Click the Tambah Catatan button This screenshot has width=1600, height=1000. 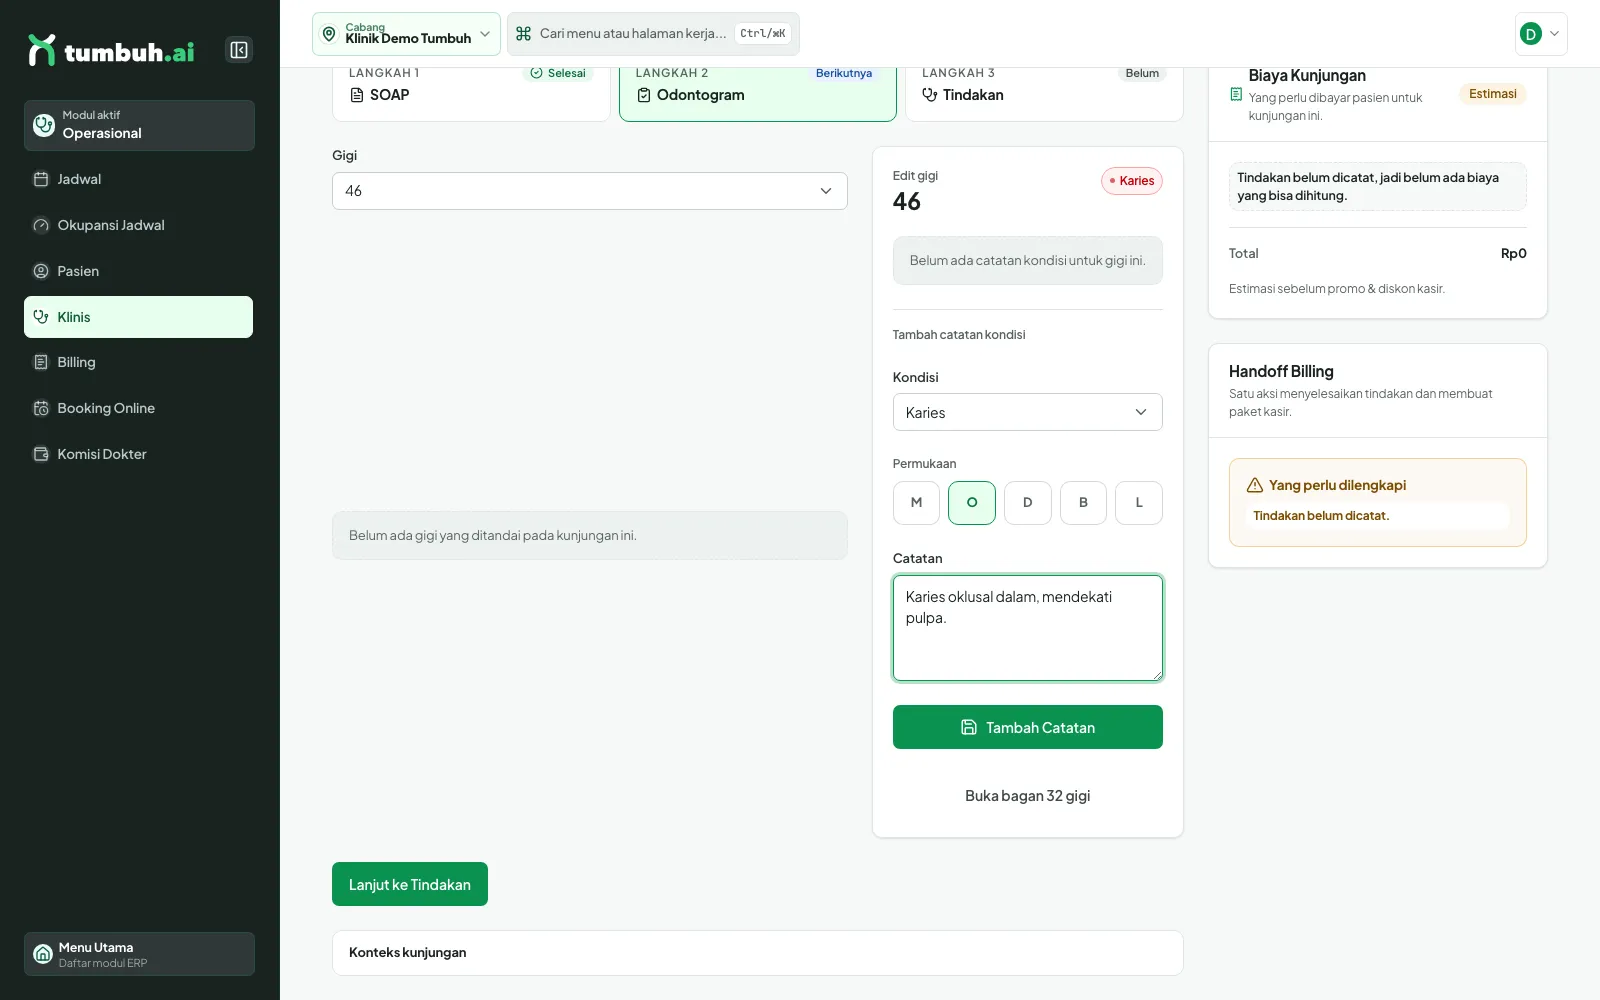click(x=1028, y=727)
